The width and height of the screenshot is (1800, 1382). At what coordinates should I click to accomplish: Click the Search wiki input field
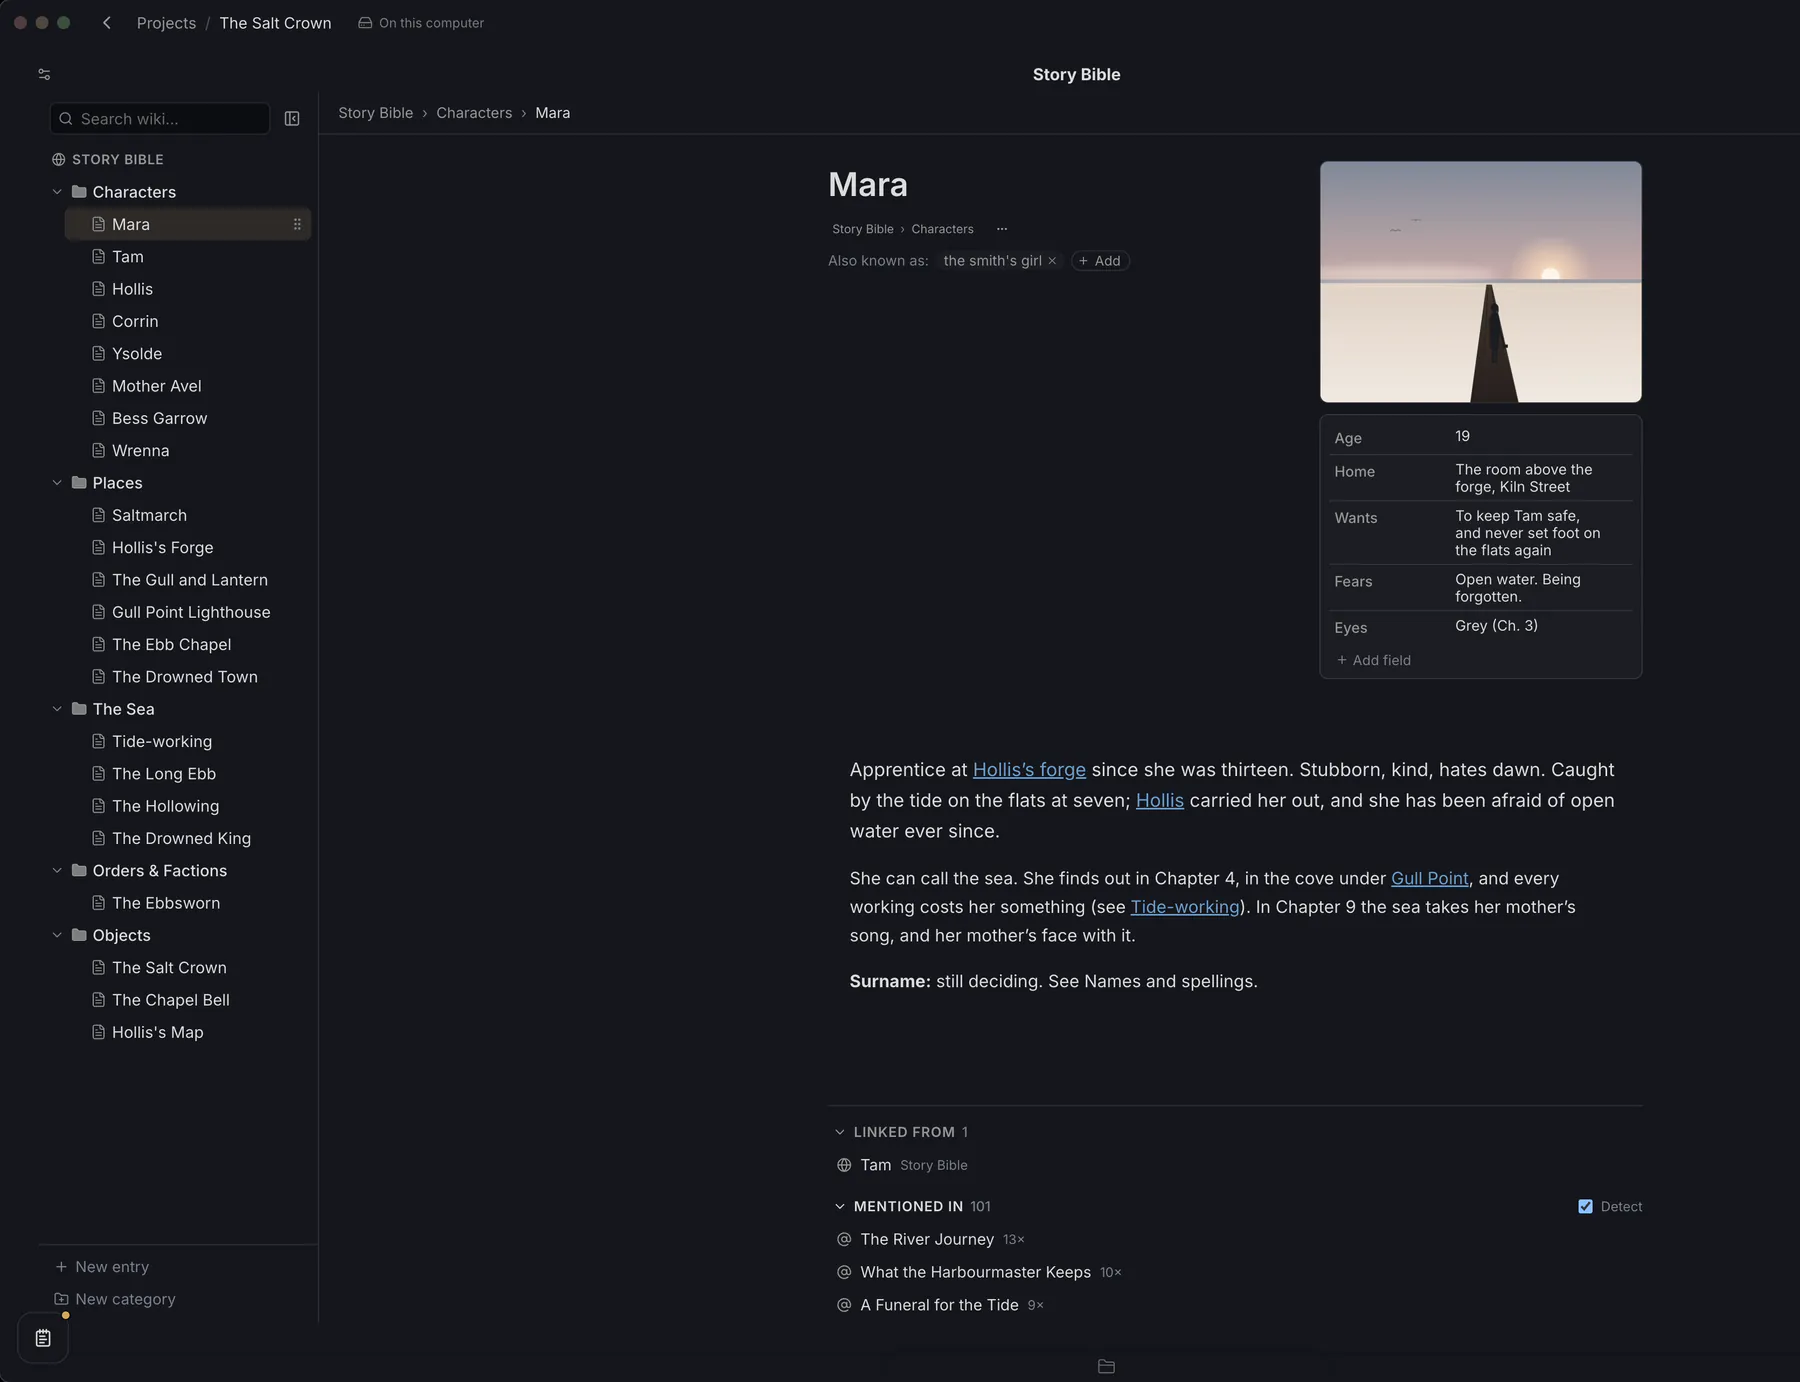160,119
